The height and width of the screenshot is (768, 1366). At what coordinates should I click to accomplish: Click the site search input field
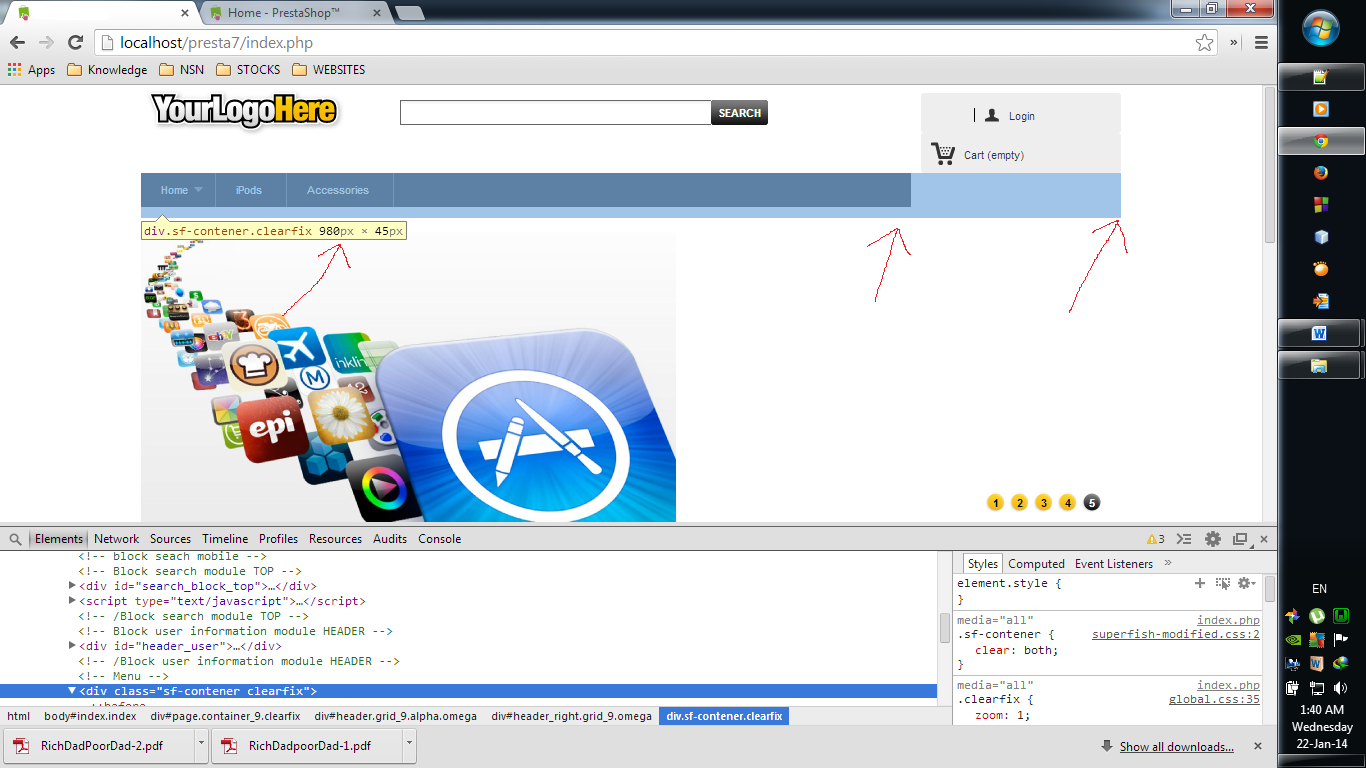click(555, 113)
